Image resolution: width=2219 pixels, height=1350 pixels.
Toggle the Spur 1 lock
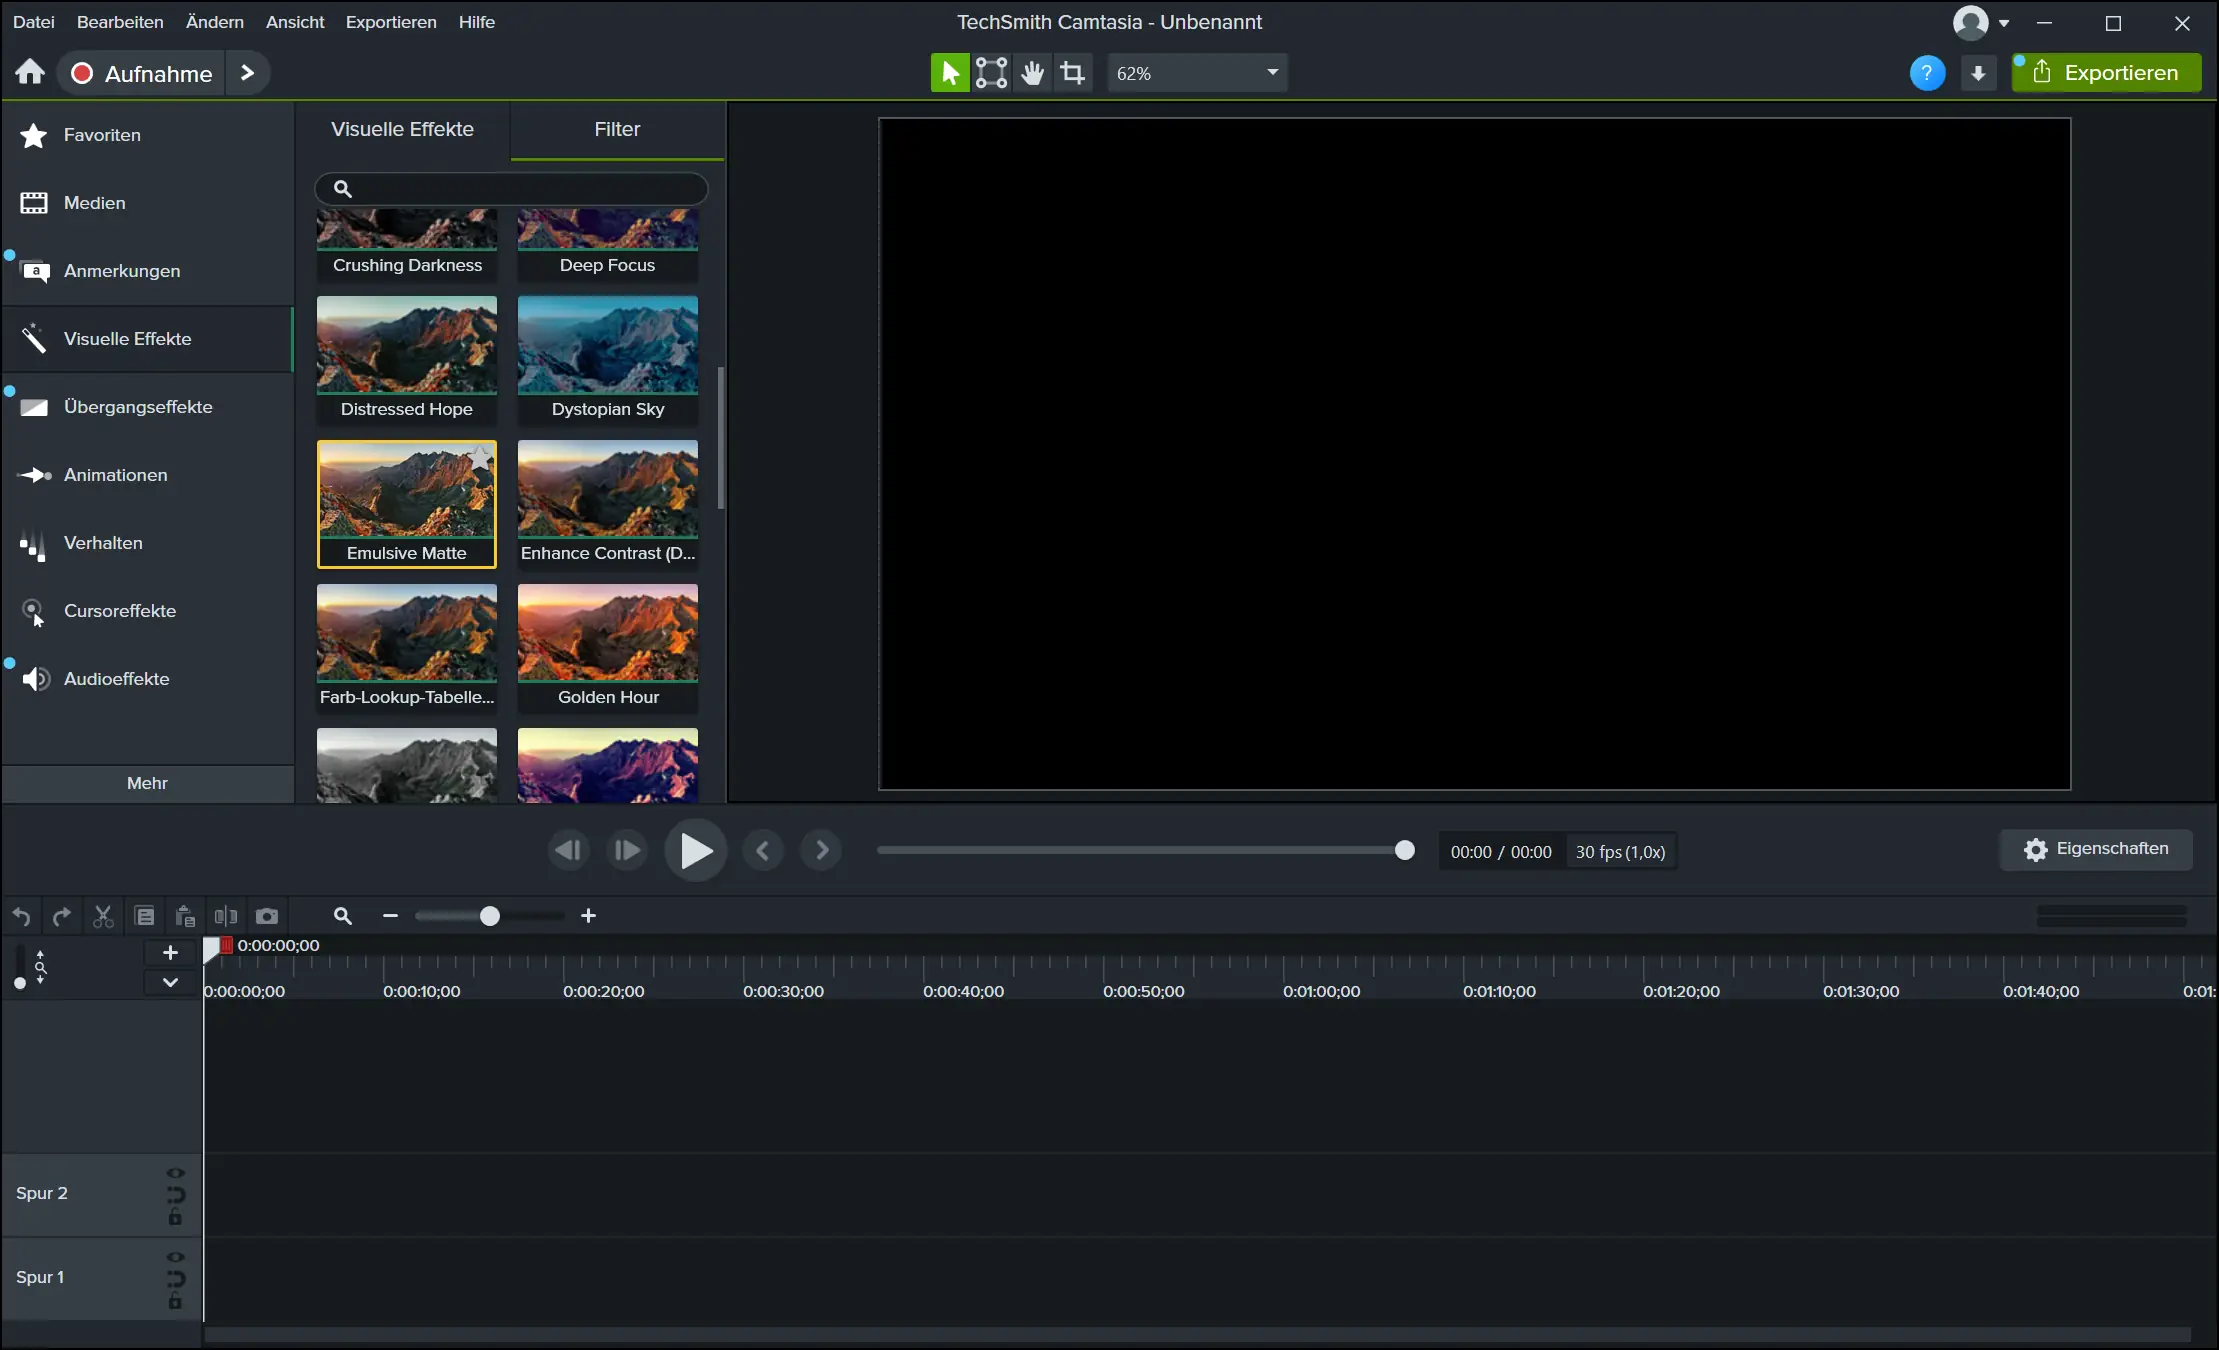point(176,1301)
